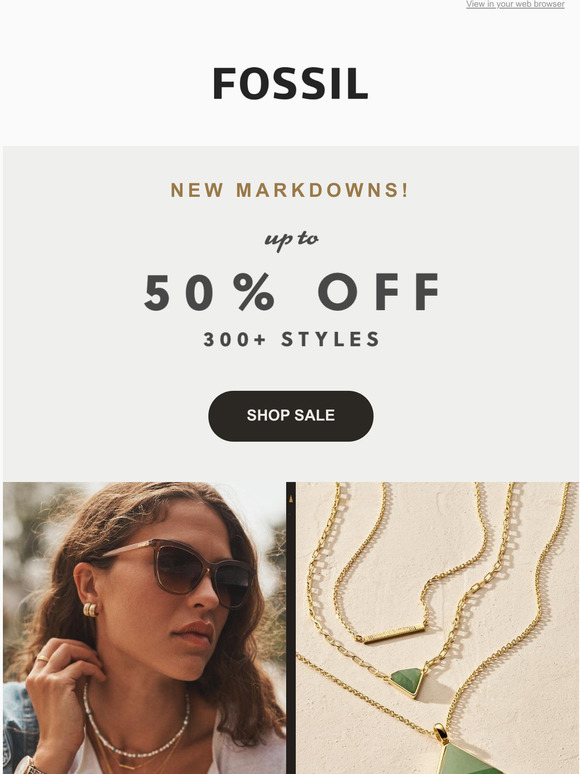580x774 pixels.
Task: Click the 300+ STYLES text
Action: [291, 339]
